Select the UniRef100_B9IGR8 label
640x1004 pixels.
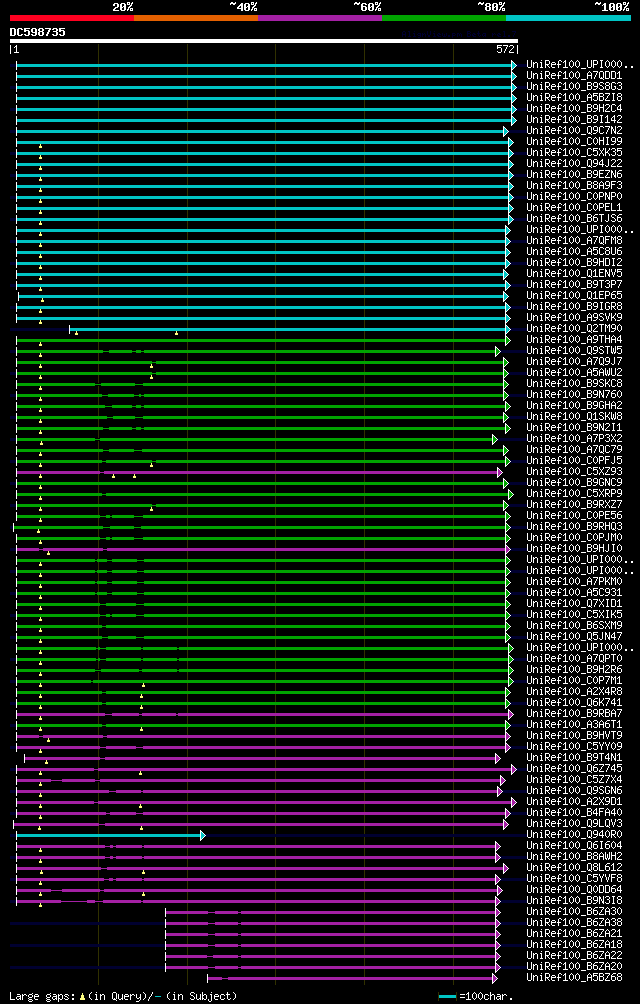574,307
